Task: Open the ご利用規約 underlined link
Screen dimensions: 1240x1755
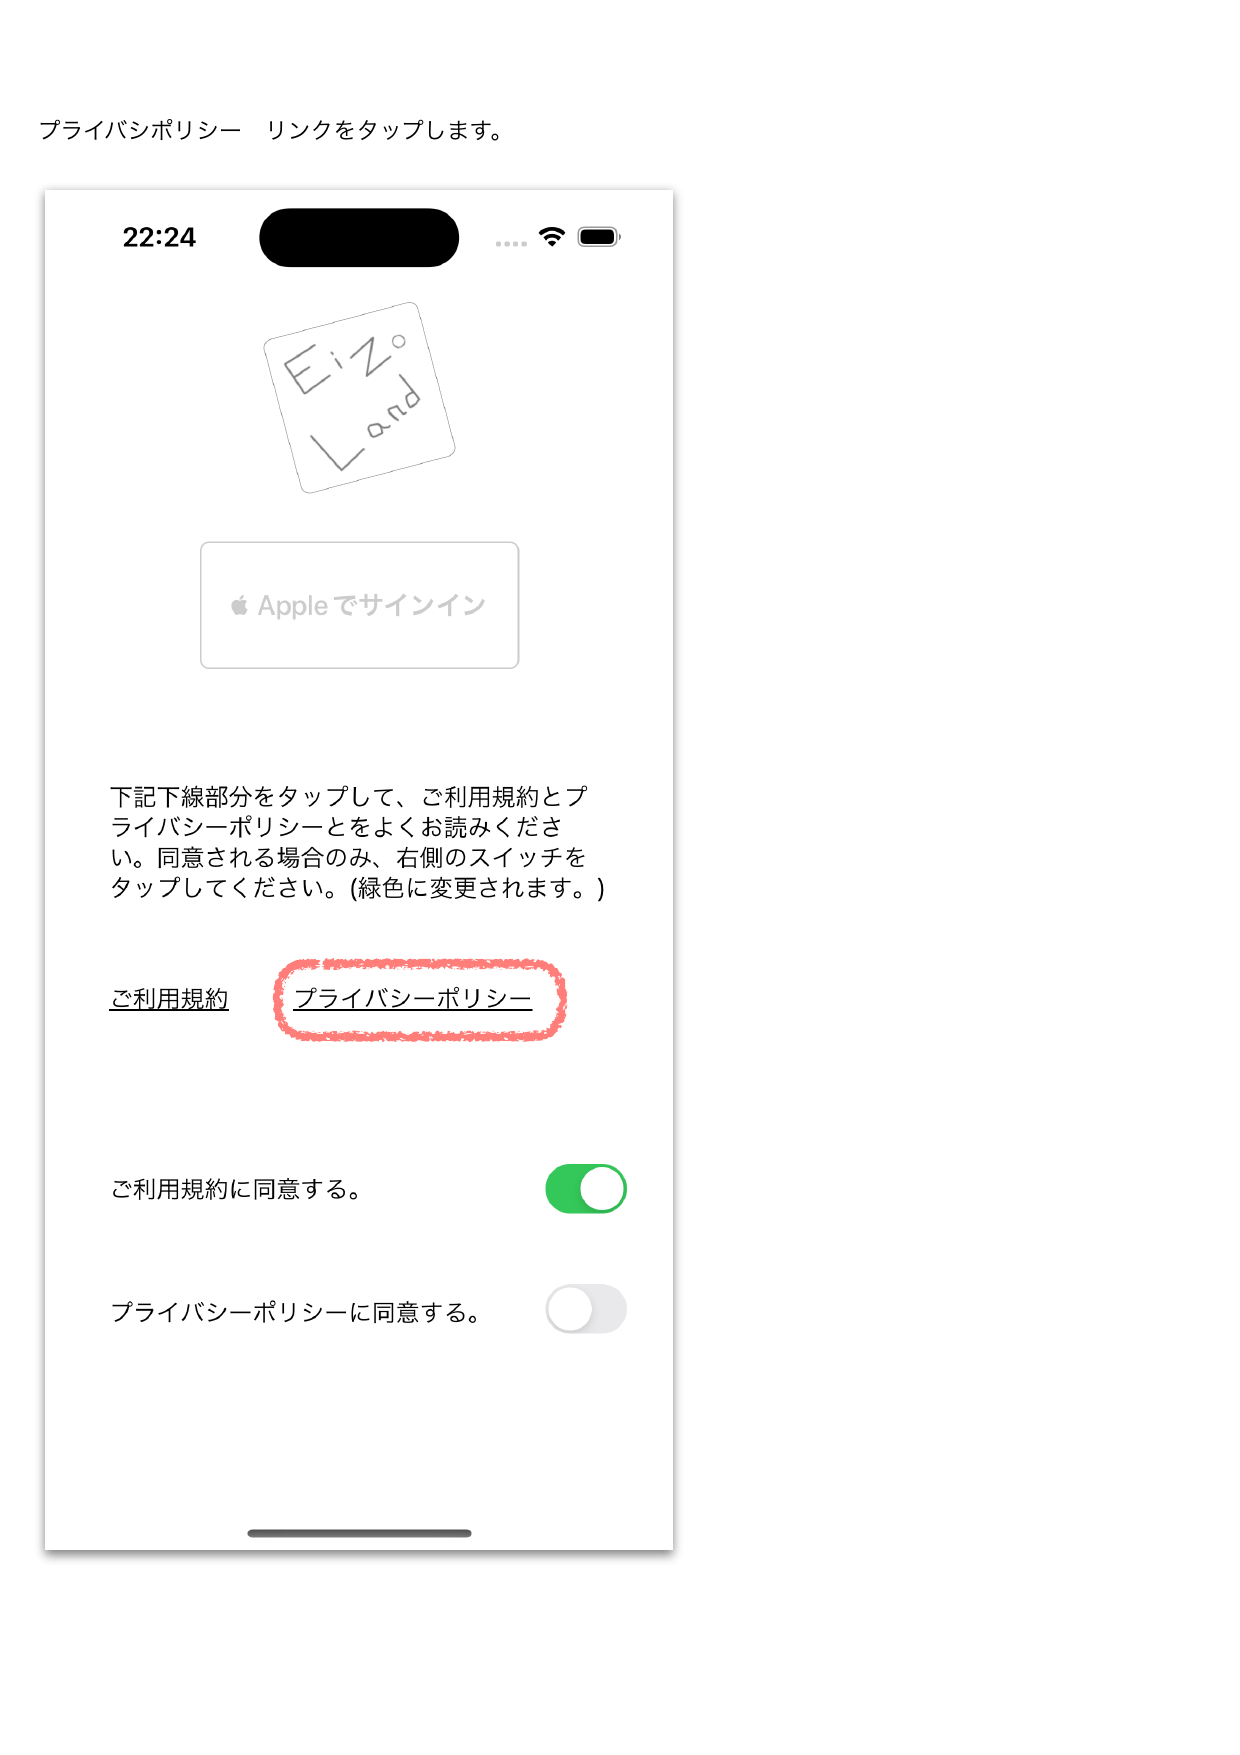Action: pos(169,999)
